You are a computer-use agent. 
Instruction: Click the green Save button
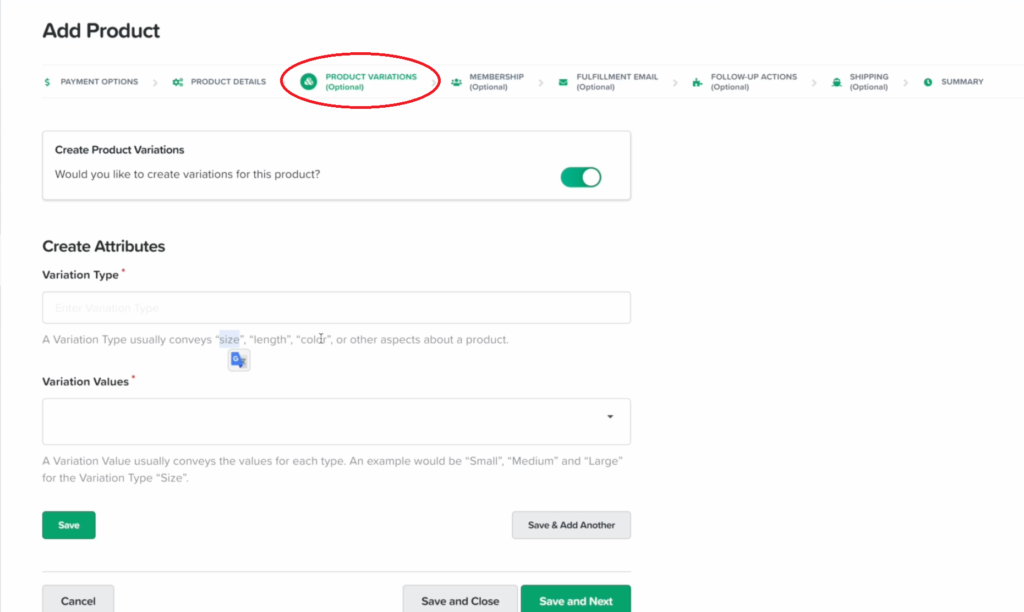coord(69,525)
